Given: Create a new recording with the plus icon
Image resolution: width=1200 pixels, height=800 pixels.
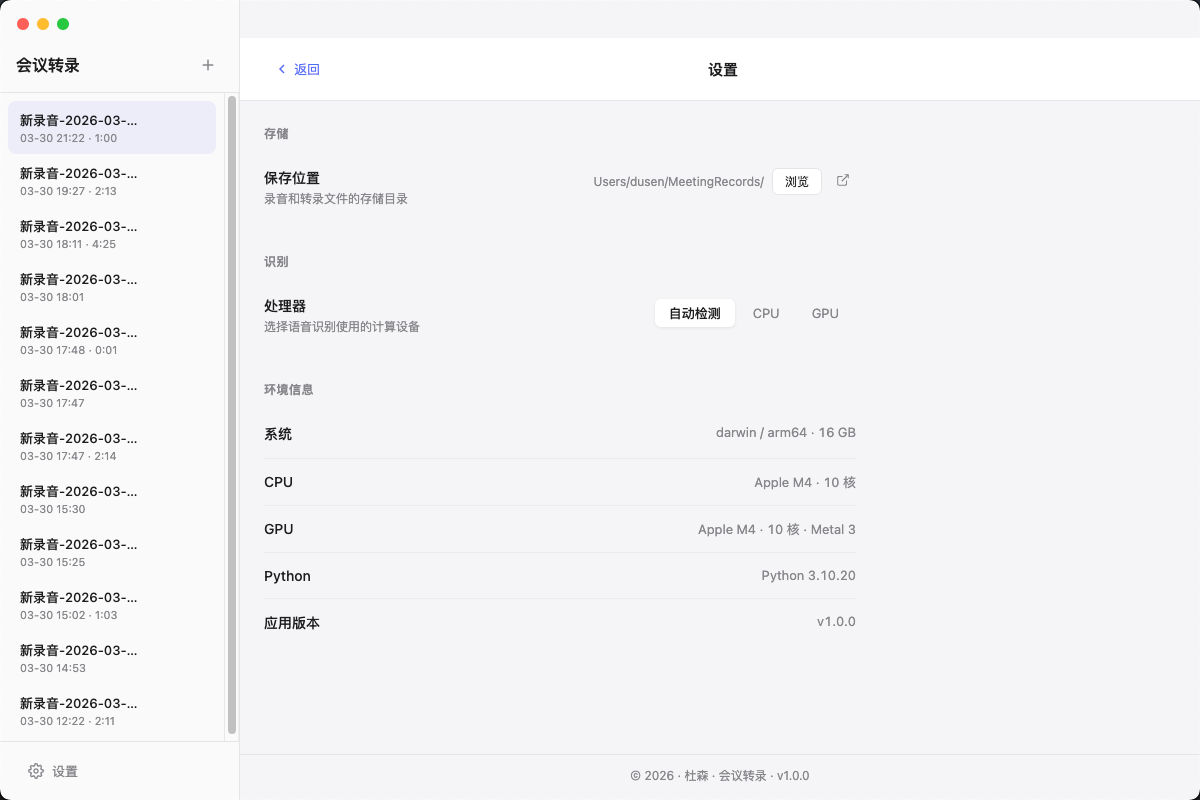Looking at the screenshot, I should click(207, 64).
